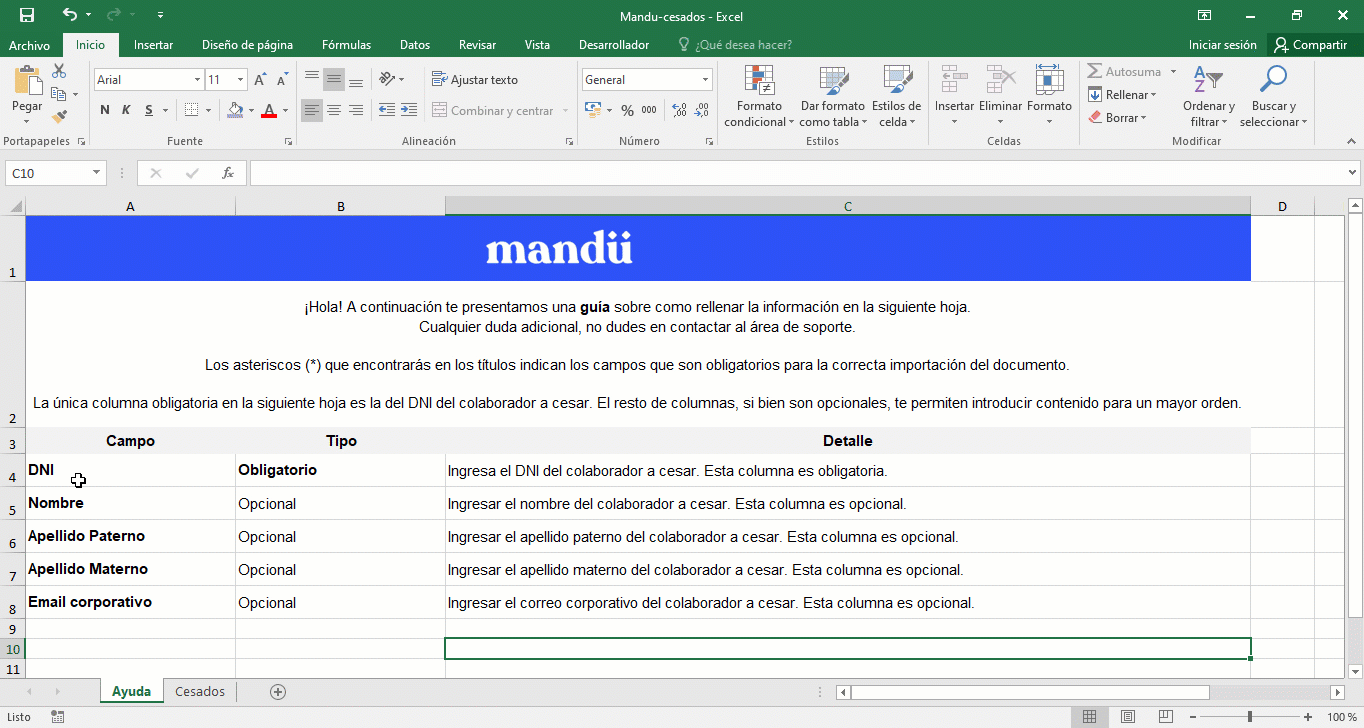The width and height of the screenshot is (1364, 728).
Task: Switch to the Fórmulas tab
Action: click(x=346, y=45)
